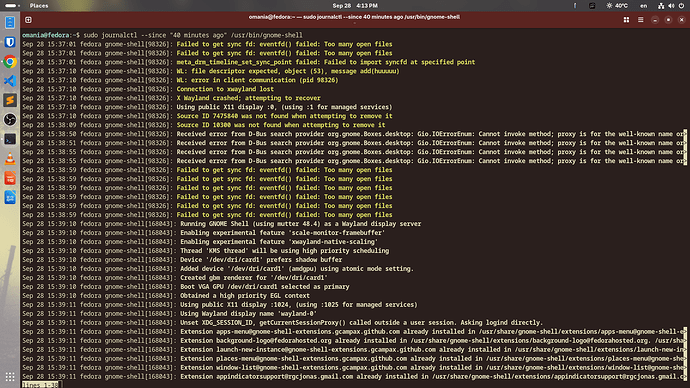Launch Google Chrome from the dock
This screenshot has height=388, width=690.
(x=10, y=62)
